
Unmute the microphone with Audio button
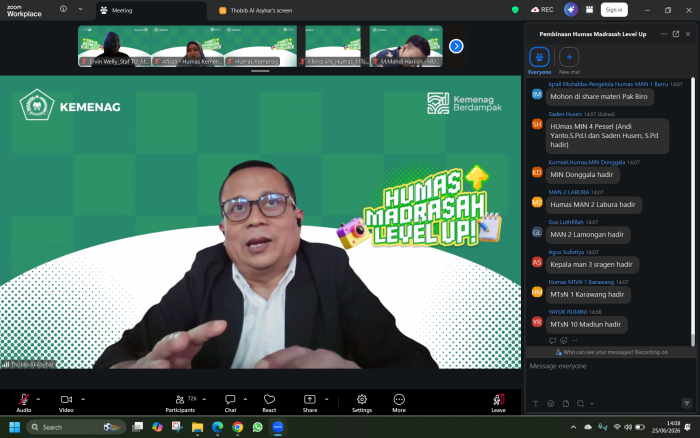click(24, 403)
